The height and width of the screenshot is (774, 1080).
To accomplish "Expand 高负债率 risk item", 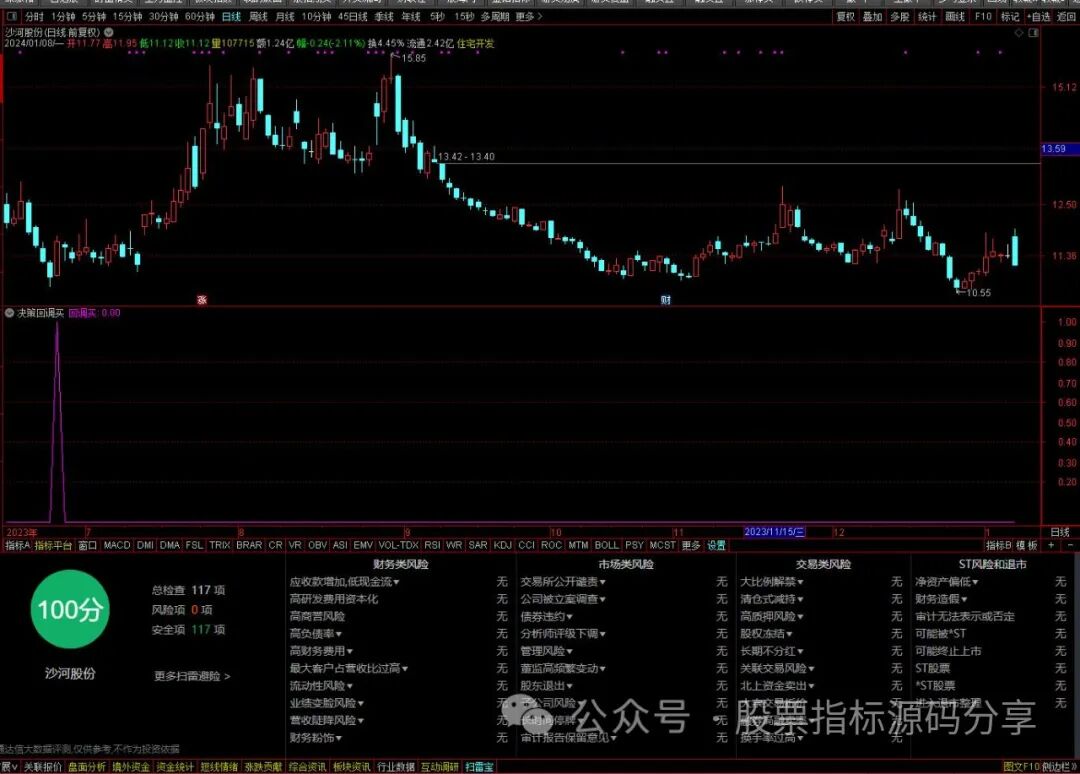I will click(315, 634).
